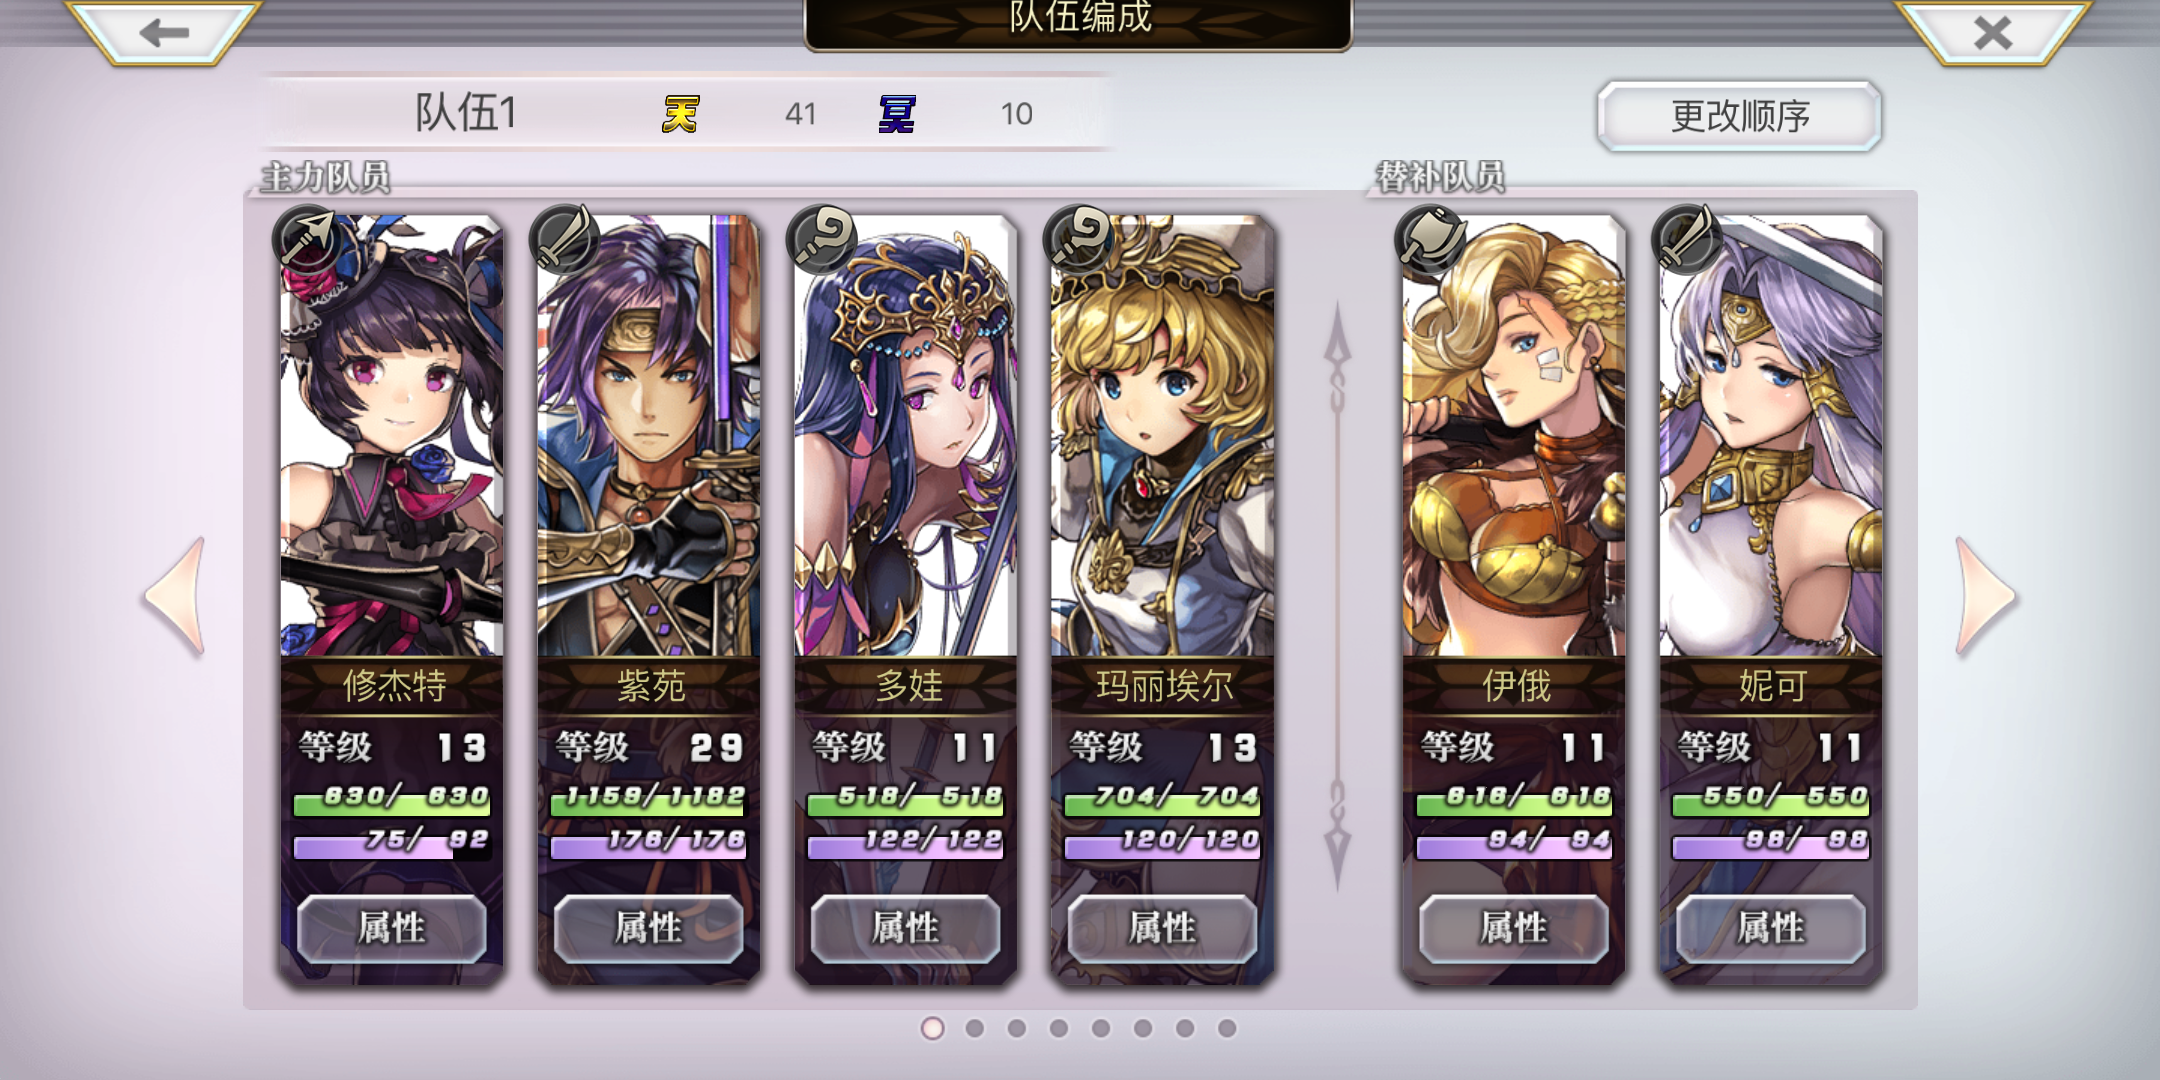Click the staff icon on 多娃's card
This screenshot has height=1080, width=2160.
(x=822, y=238)
